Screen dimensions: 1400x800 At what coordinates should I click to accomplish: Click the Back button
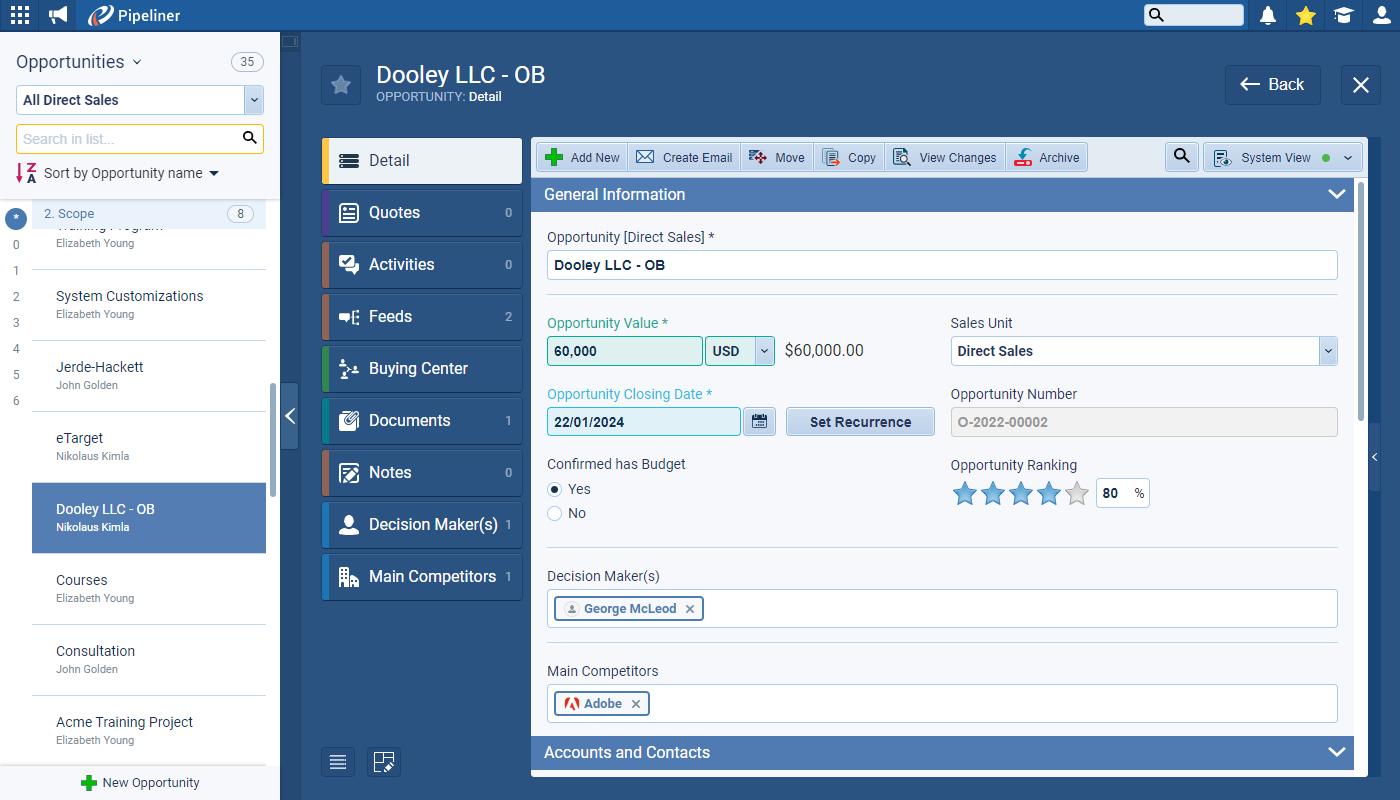point(1272,85)
